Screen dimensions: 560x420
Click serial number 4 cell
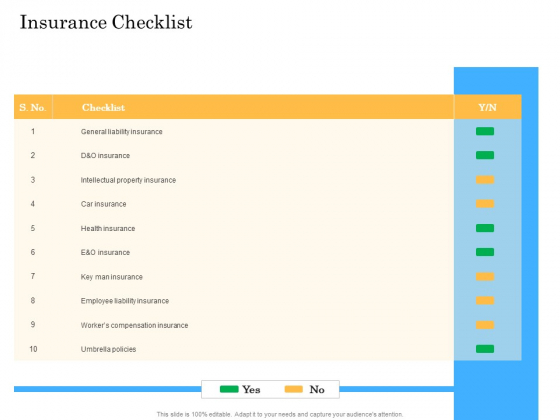pos(33,204)
